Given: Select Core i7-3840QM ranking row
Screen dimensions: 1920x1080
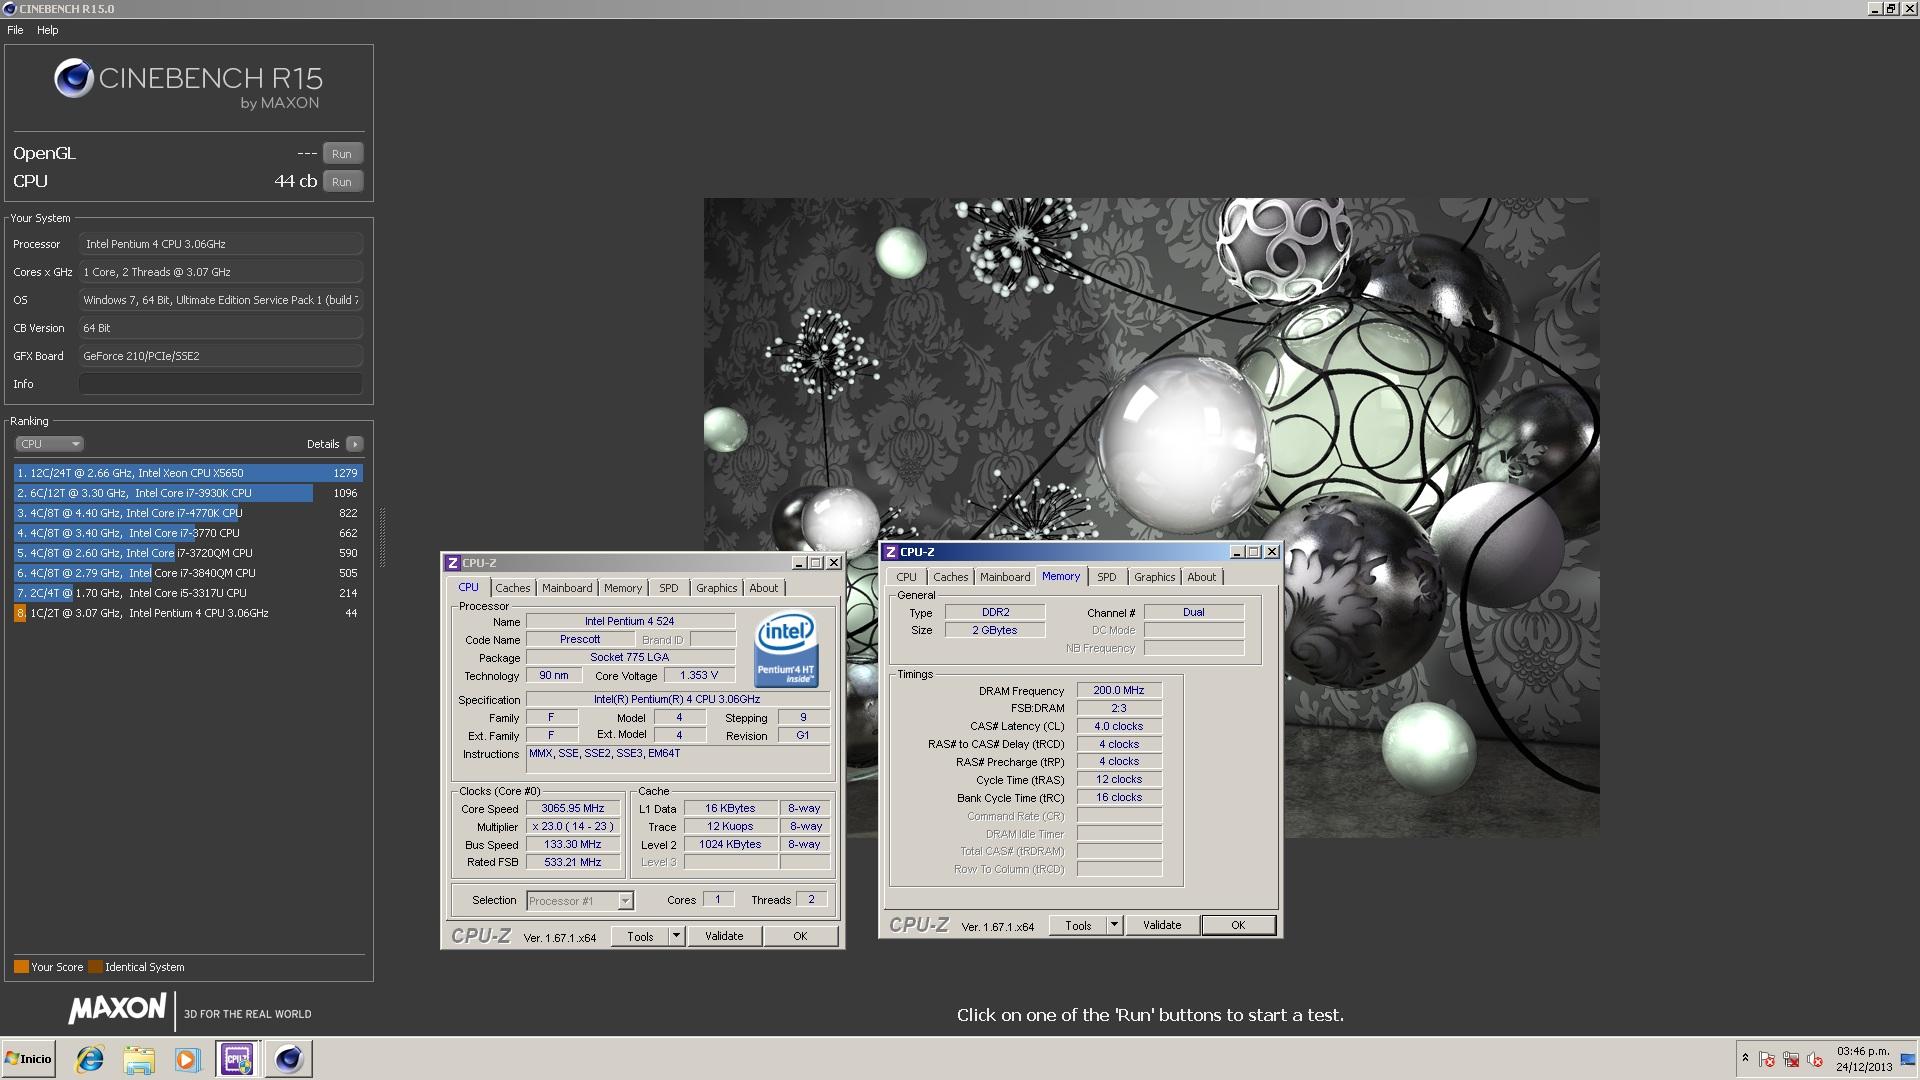Looking at the screenshot, I should (x=188, y=573).
